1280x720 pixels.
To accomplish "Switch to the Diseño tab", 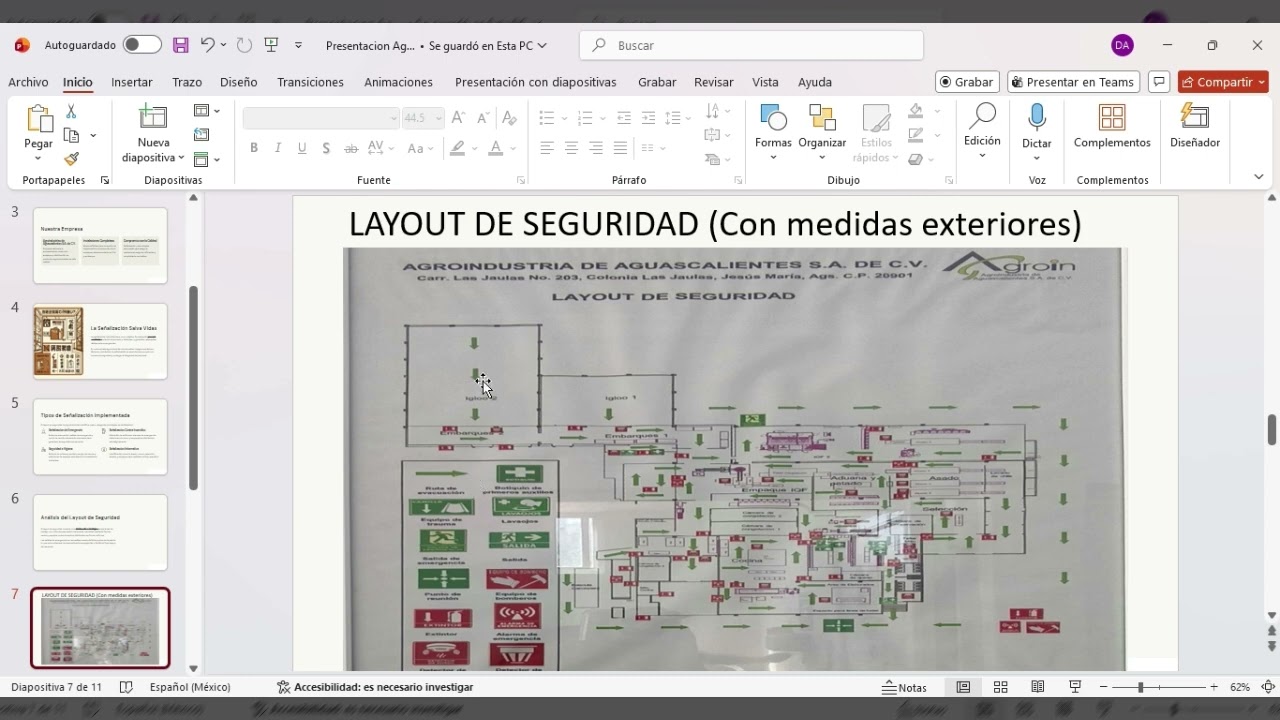I will tap(238, 82).
